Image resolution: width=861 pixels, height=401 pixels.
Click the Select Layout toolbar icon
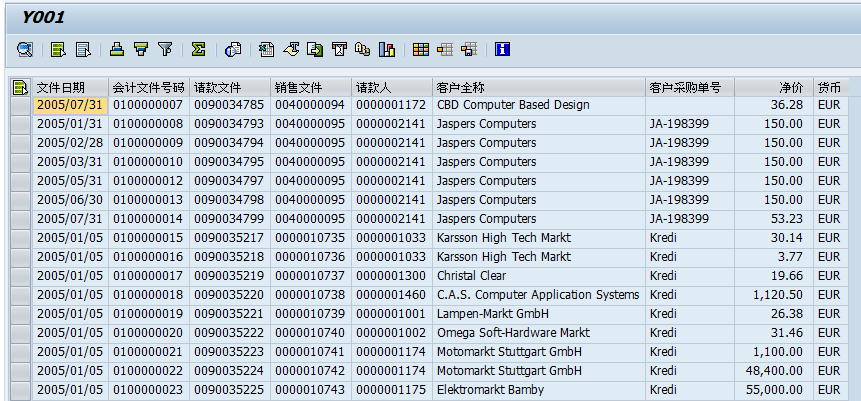coord(445,49)
